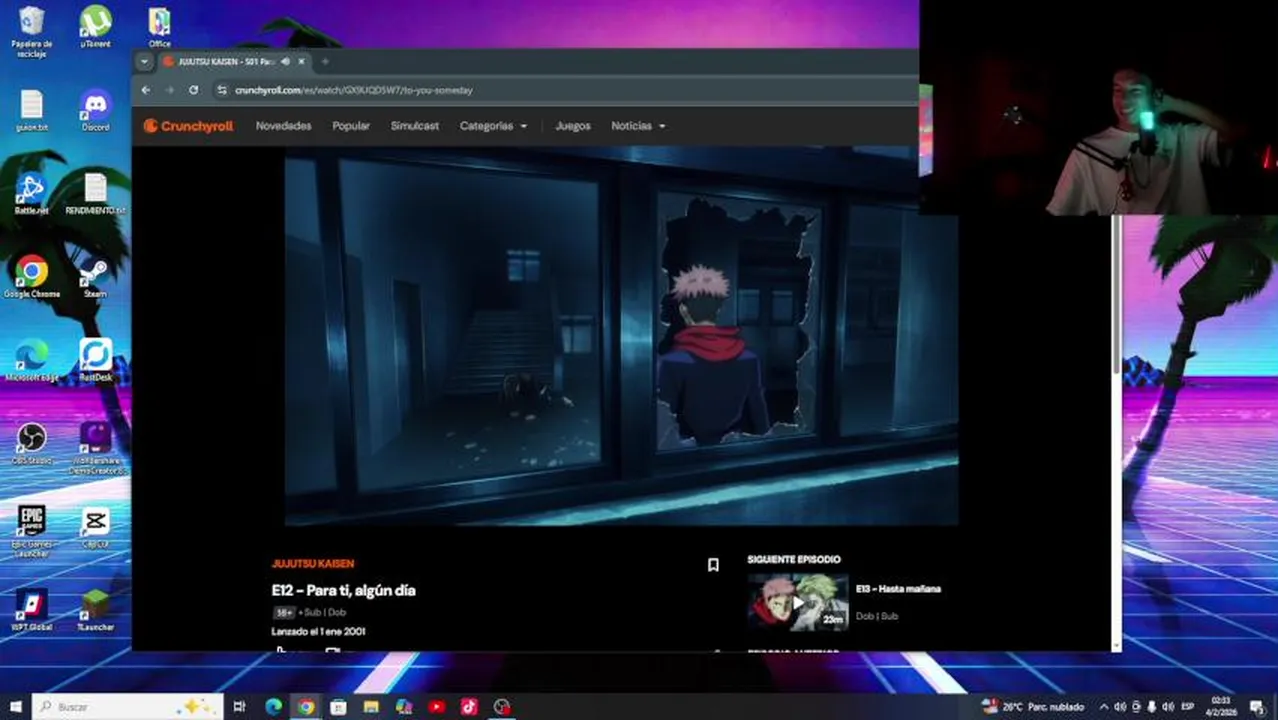Viewport: 1278px width, 720px height.
Task: Open the WPT Global desktop icon
Action: (x=32, y=610)
